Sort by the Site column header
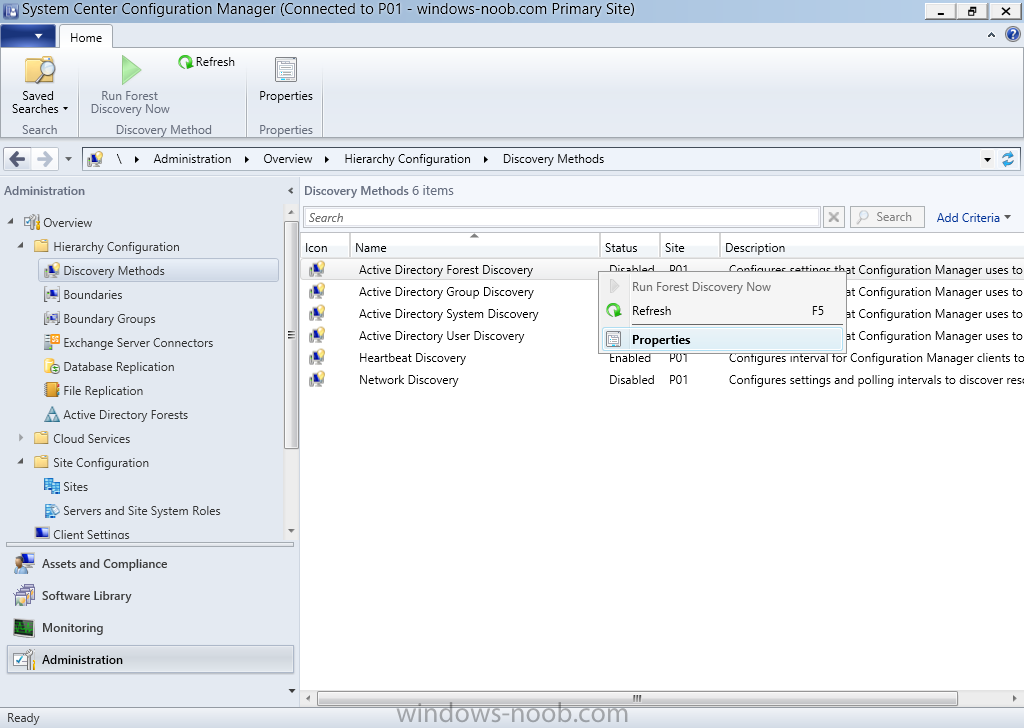The image size is (1024, 728). tap(690, 247)
